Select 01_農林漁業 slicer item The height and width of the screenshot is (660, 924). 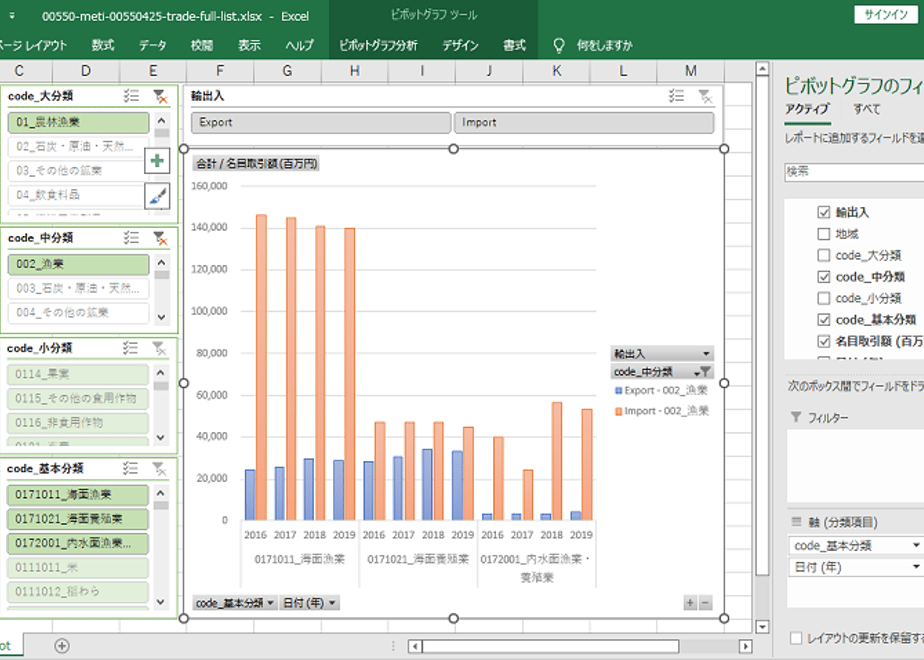[78, 122]
